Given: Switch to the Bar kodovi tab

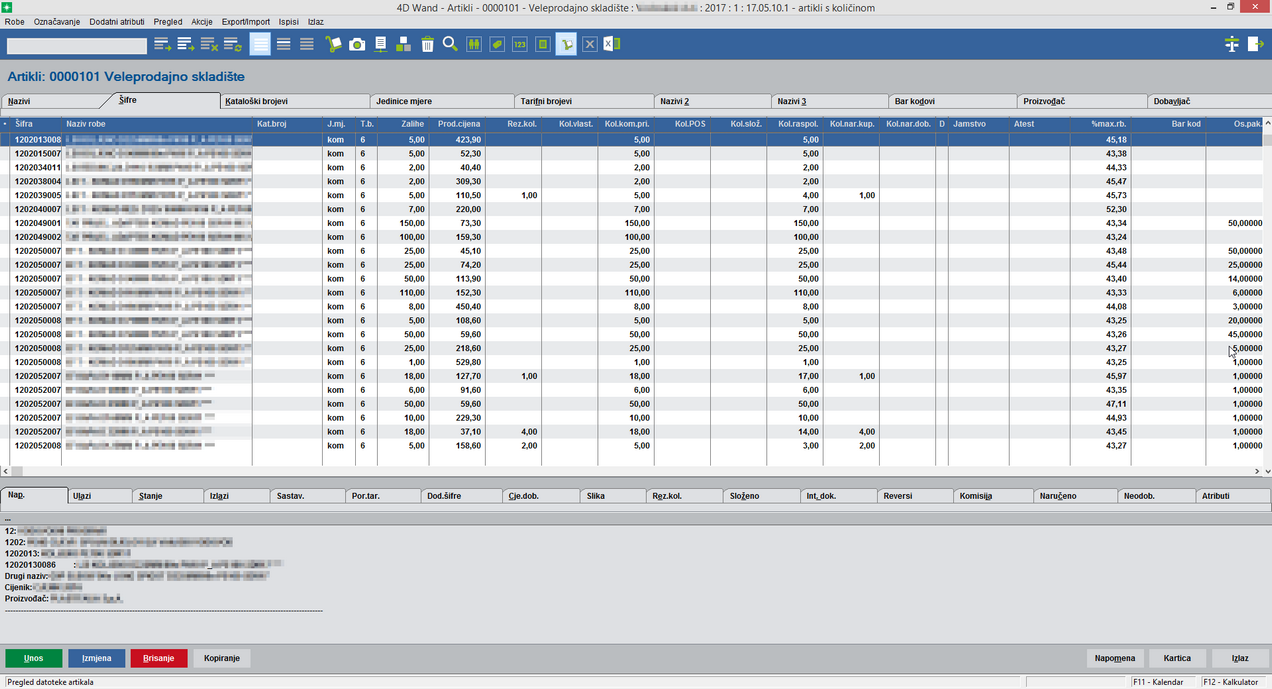Looking at the screenshot, I should click(952, 102).
